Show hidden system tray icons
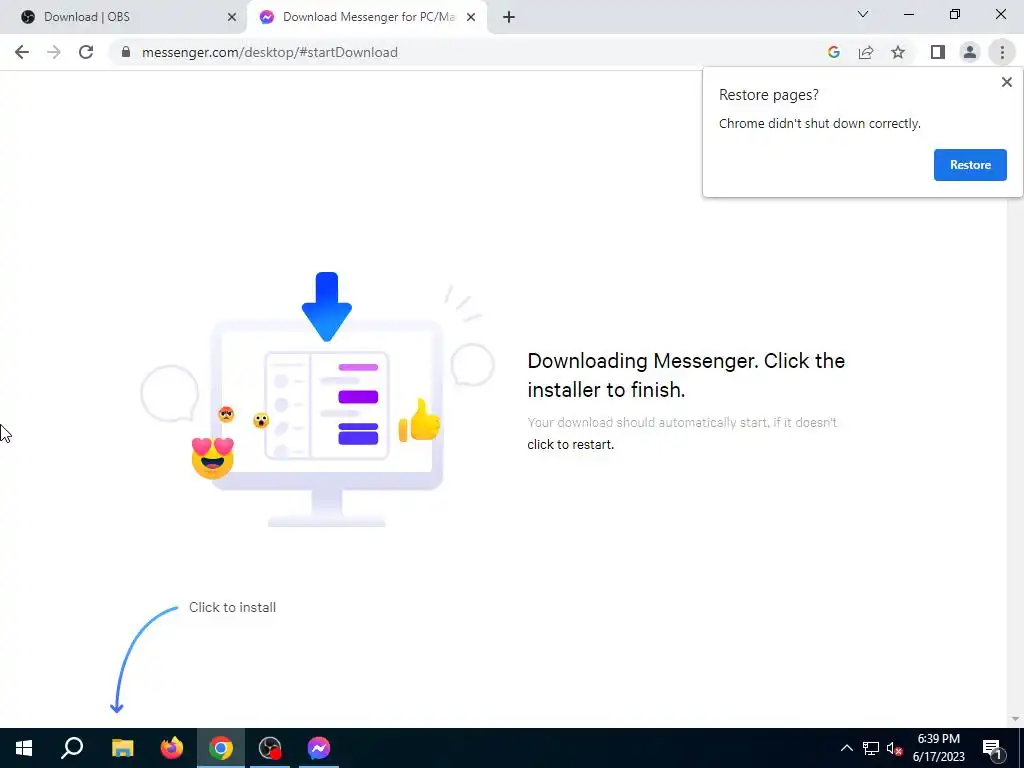The height and width of the screenshot is (768, 1024). pyautogui.click(x=846, y=748)
